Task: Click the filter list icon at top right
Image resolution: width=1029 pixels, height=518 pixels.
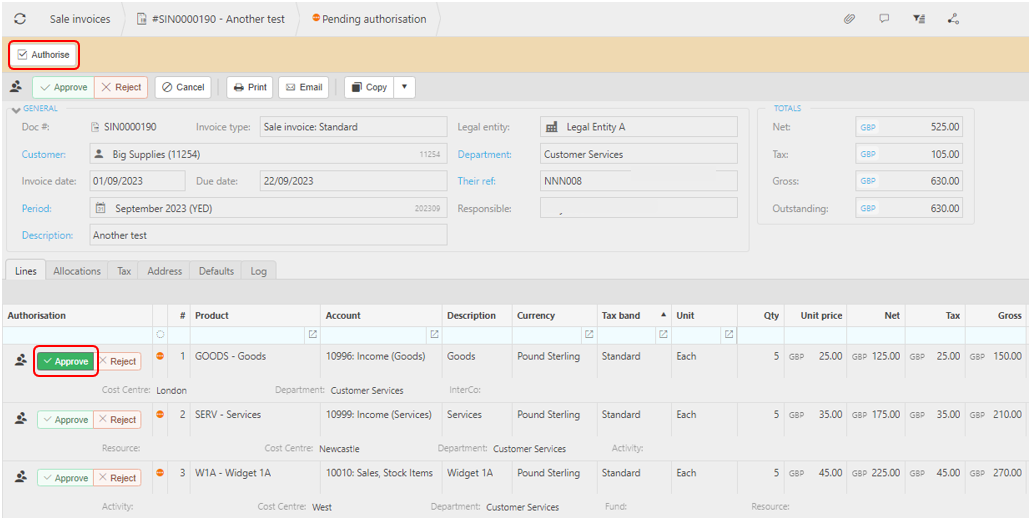Action: point(919,19)
